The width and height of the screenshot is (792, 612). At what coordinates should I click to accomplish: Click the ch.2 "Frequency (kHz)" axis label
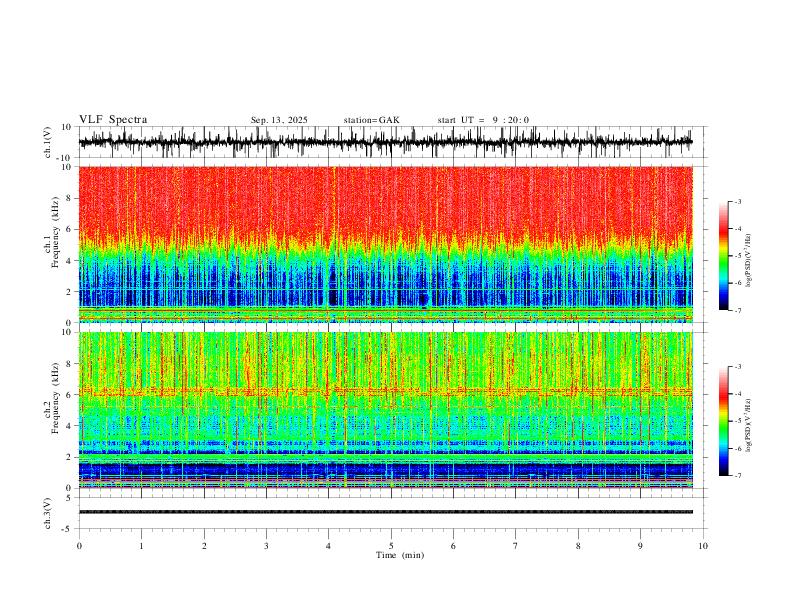[x=56, y=398]
